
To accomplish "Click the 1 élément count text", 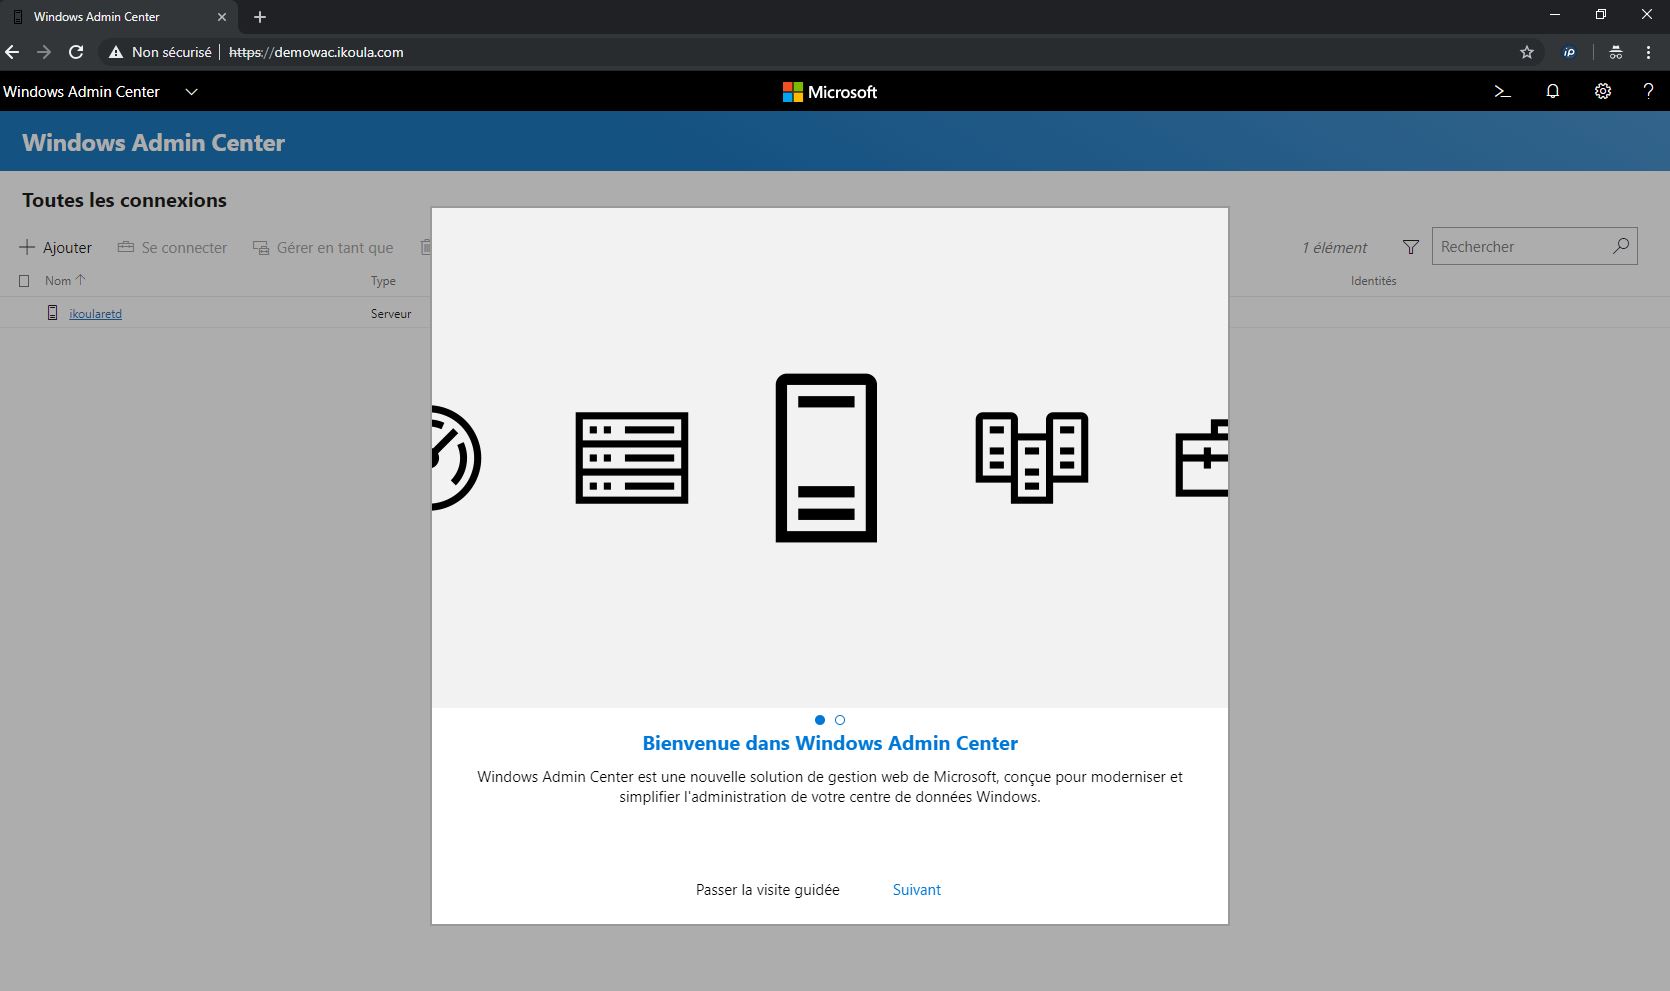I will [1334, 247].
